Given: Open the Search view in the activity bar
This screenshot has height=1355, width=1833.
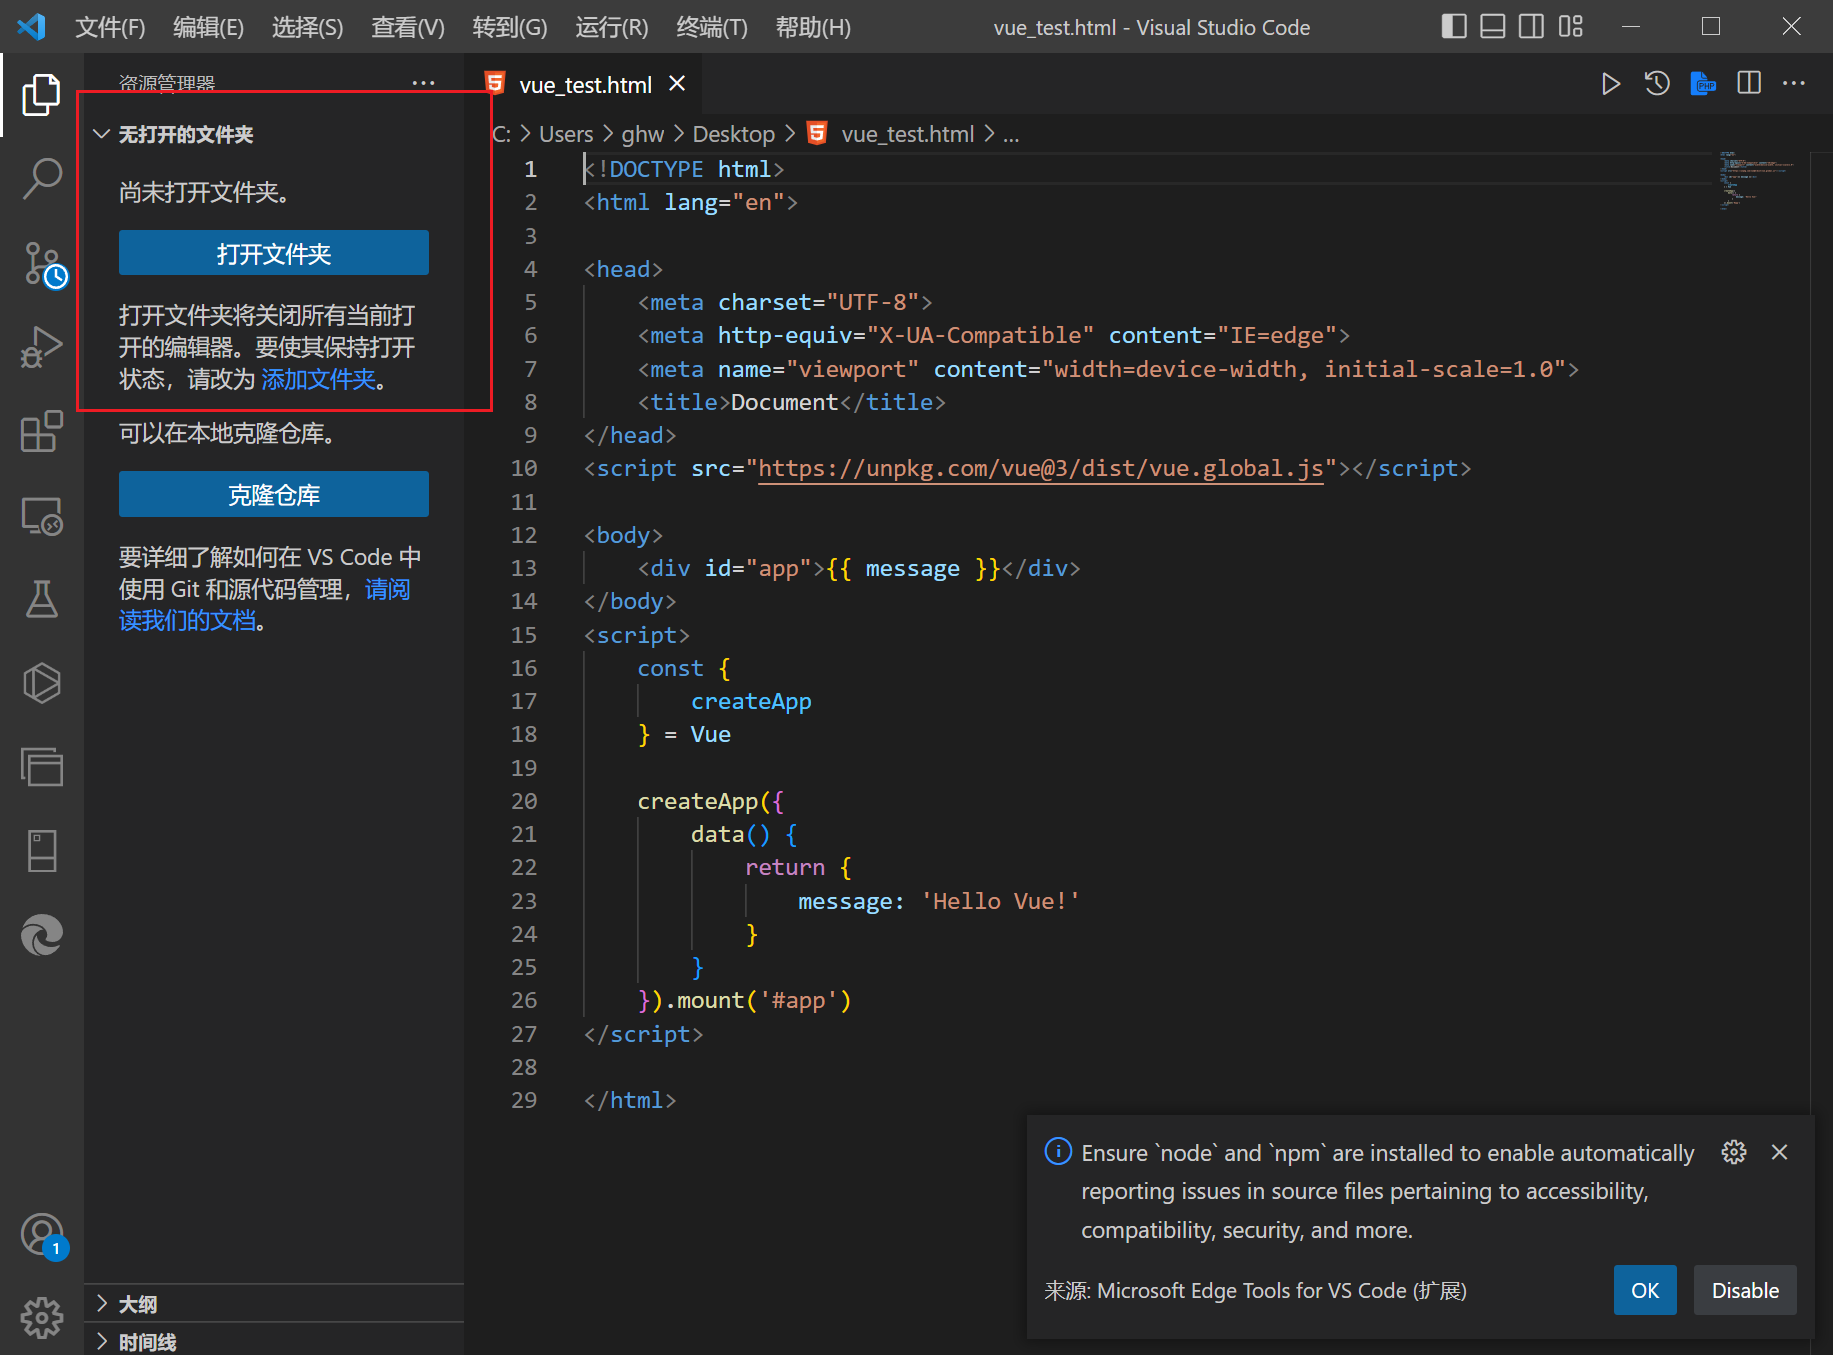Looking at the screenshot, I should coord(41,177).
